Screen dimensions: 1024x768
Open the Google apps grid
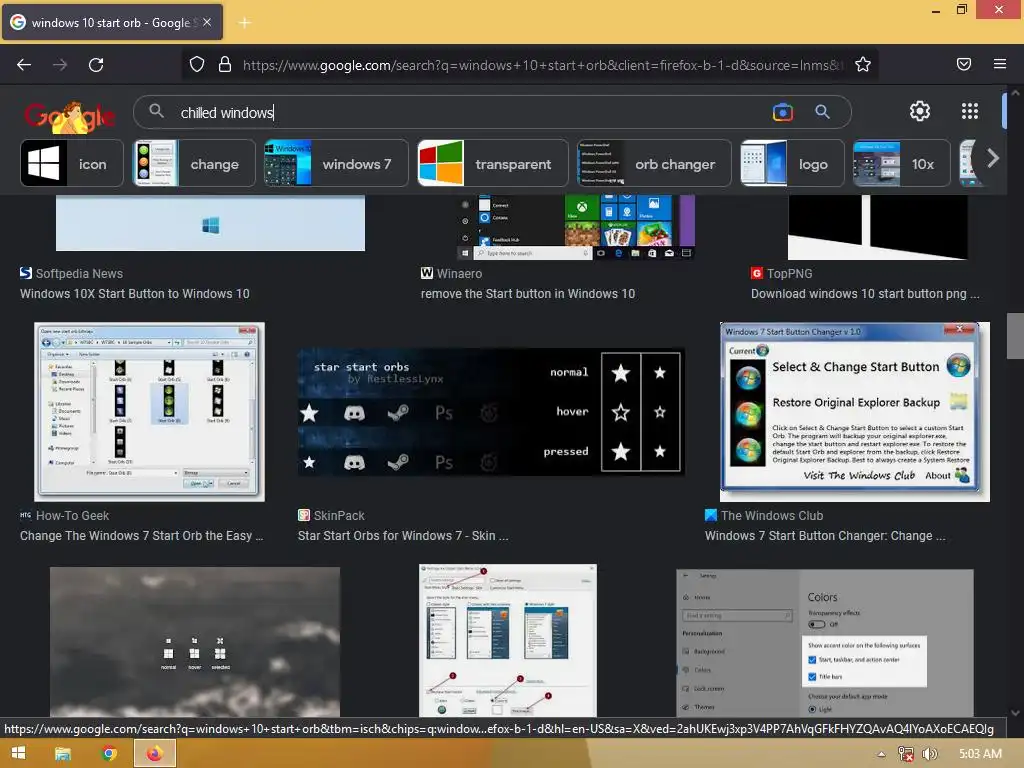970,111
